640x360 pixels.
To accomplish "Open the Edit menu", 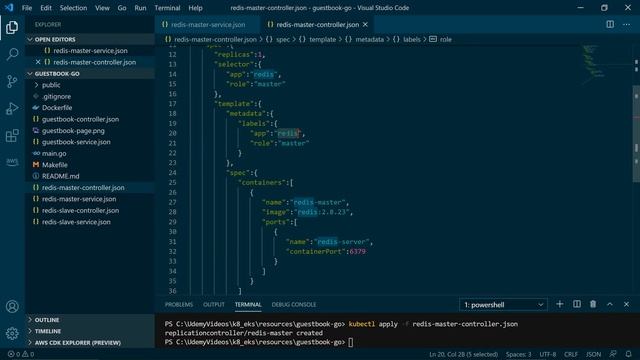I will pyautogui.click(x=46, y=8).
